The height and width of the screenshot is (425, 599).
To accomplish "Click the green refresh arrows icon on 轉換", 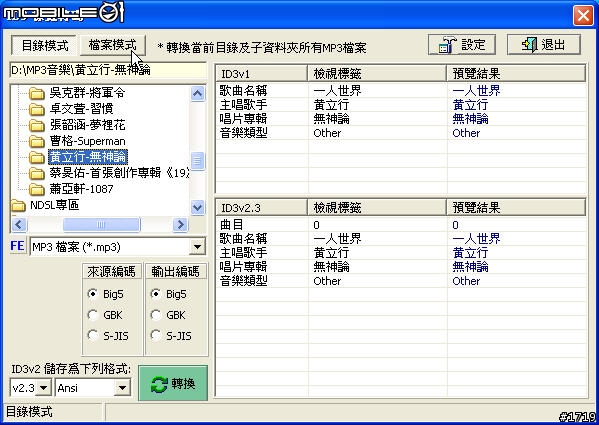I will [x=160, y=384].
